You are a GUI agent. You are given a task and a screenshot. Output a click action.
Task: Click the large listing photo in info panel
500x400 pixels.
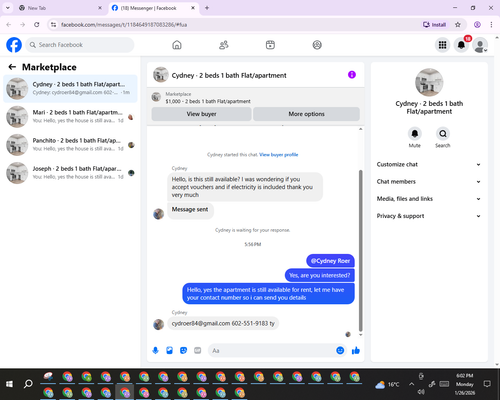point(429,83)
